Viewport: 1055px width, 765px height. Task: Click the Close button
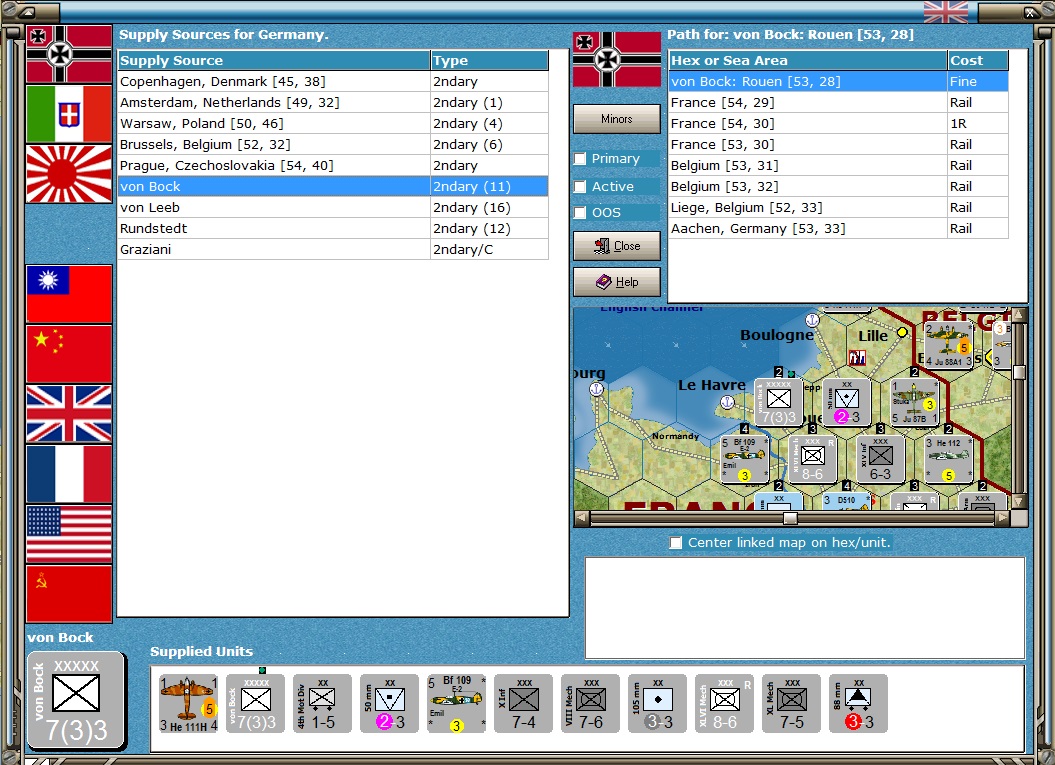pyautogui.click(x=617, y=246)
